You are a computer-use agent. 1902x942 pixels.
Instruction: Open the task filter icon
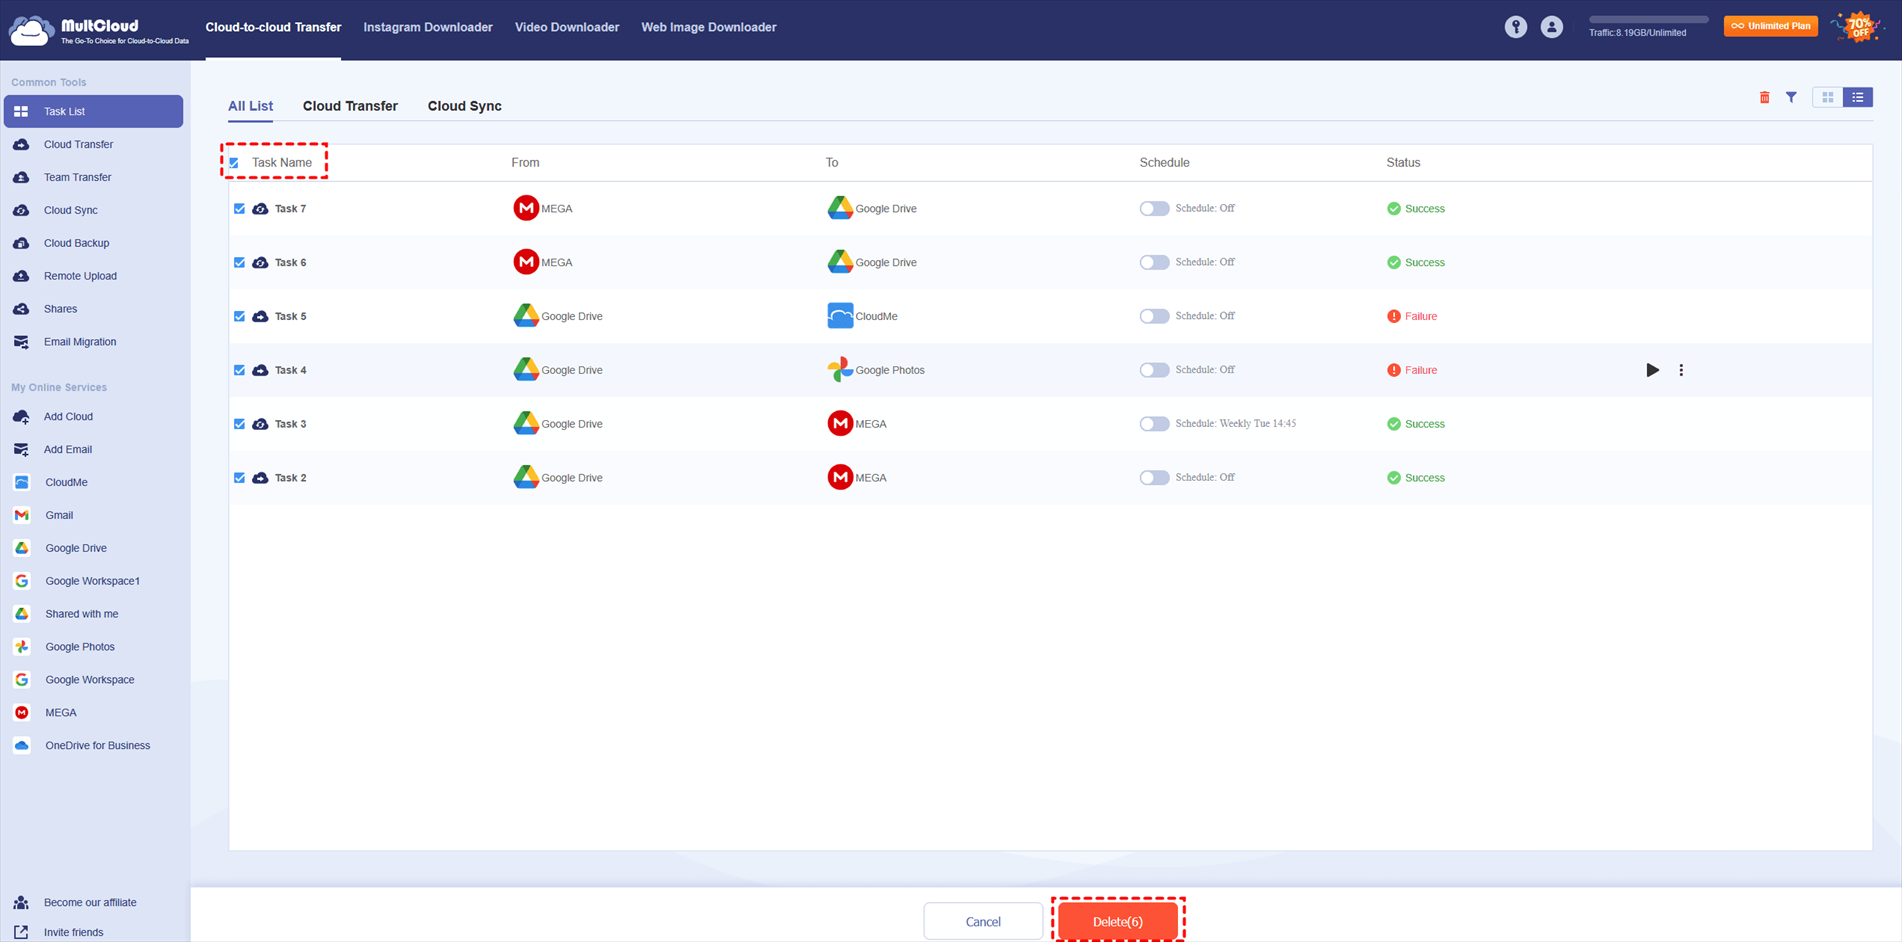point(1791,97)
